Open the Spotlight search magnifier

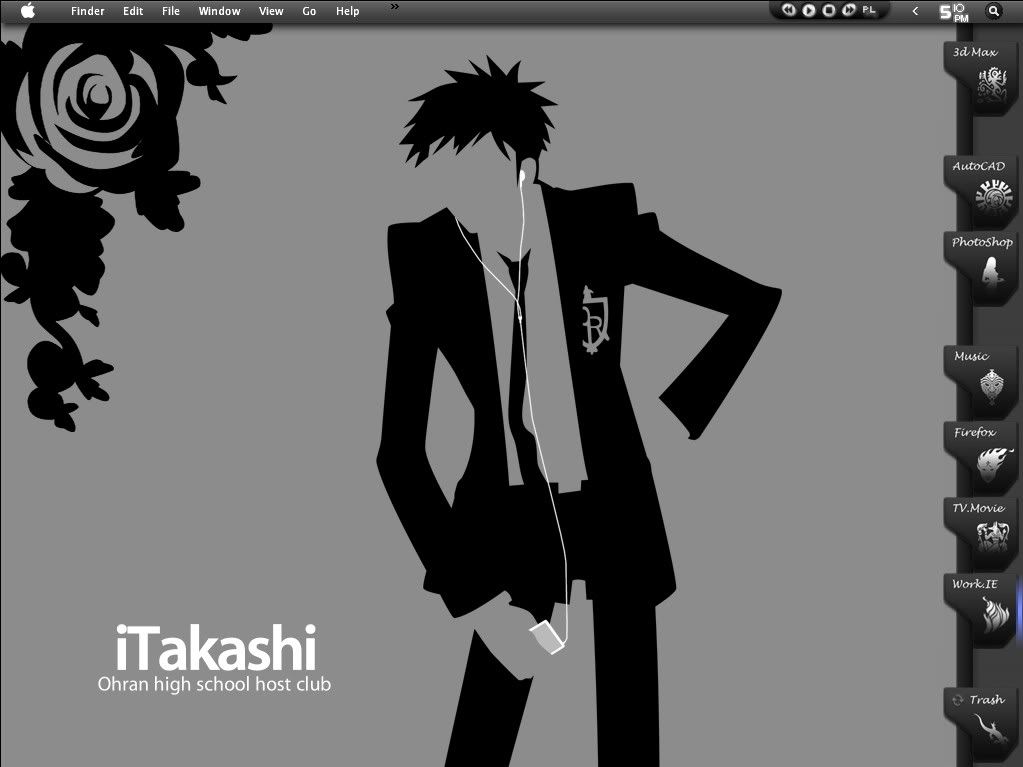coord(994,11)
